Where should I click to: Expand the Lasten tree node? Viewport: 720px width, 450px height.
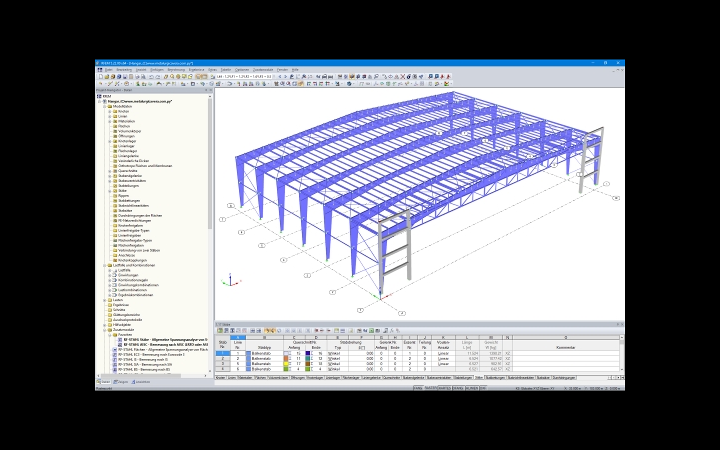click(105, 300)
